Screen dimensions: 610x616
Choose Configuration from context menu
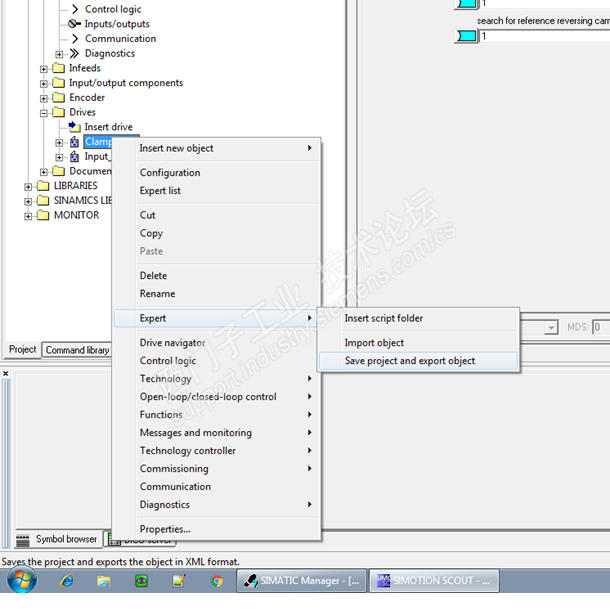pyautogui.click(x=217, y=172)
